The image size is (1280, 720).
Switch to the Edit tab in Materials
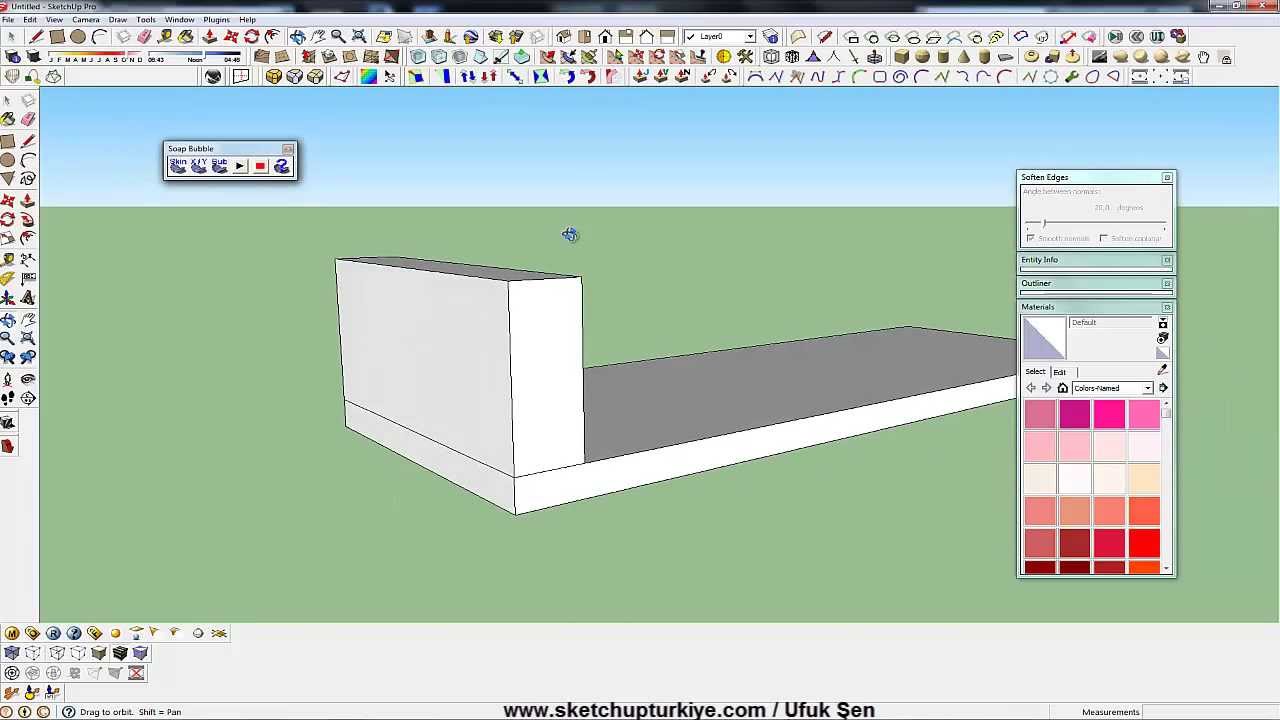point(1059,372)
